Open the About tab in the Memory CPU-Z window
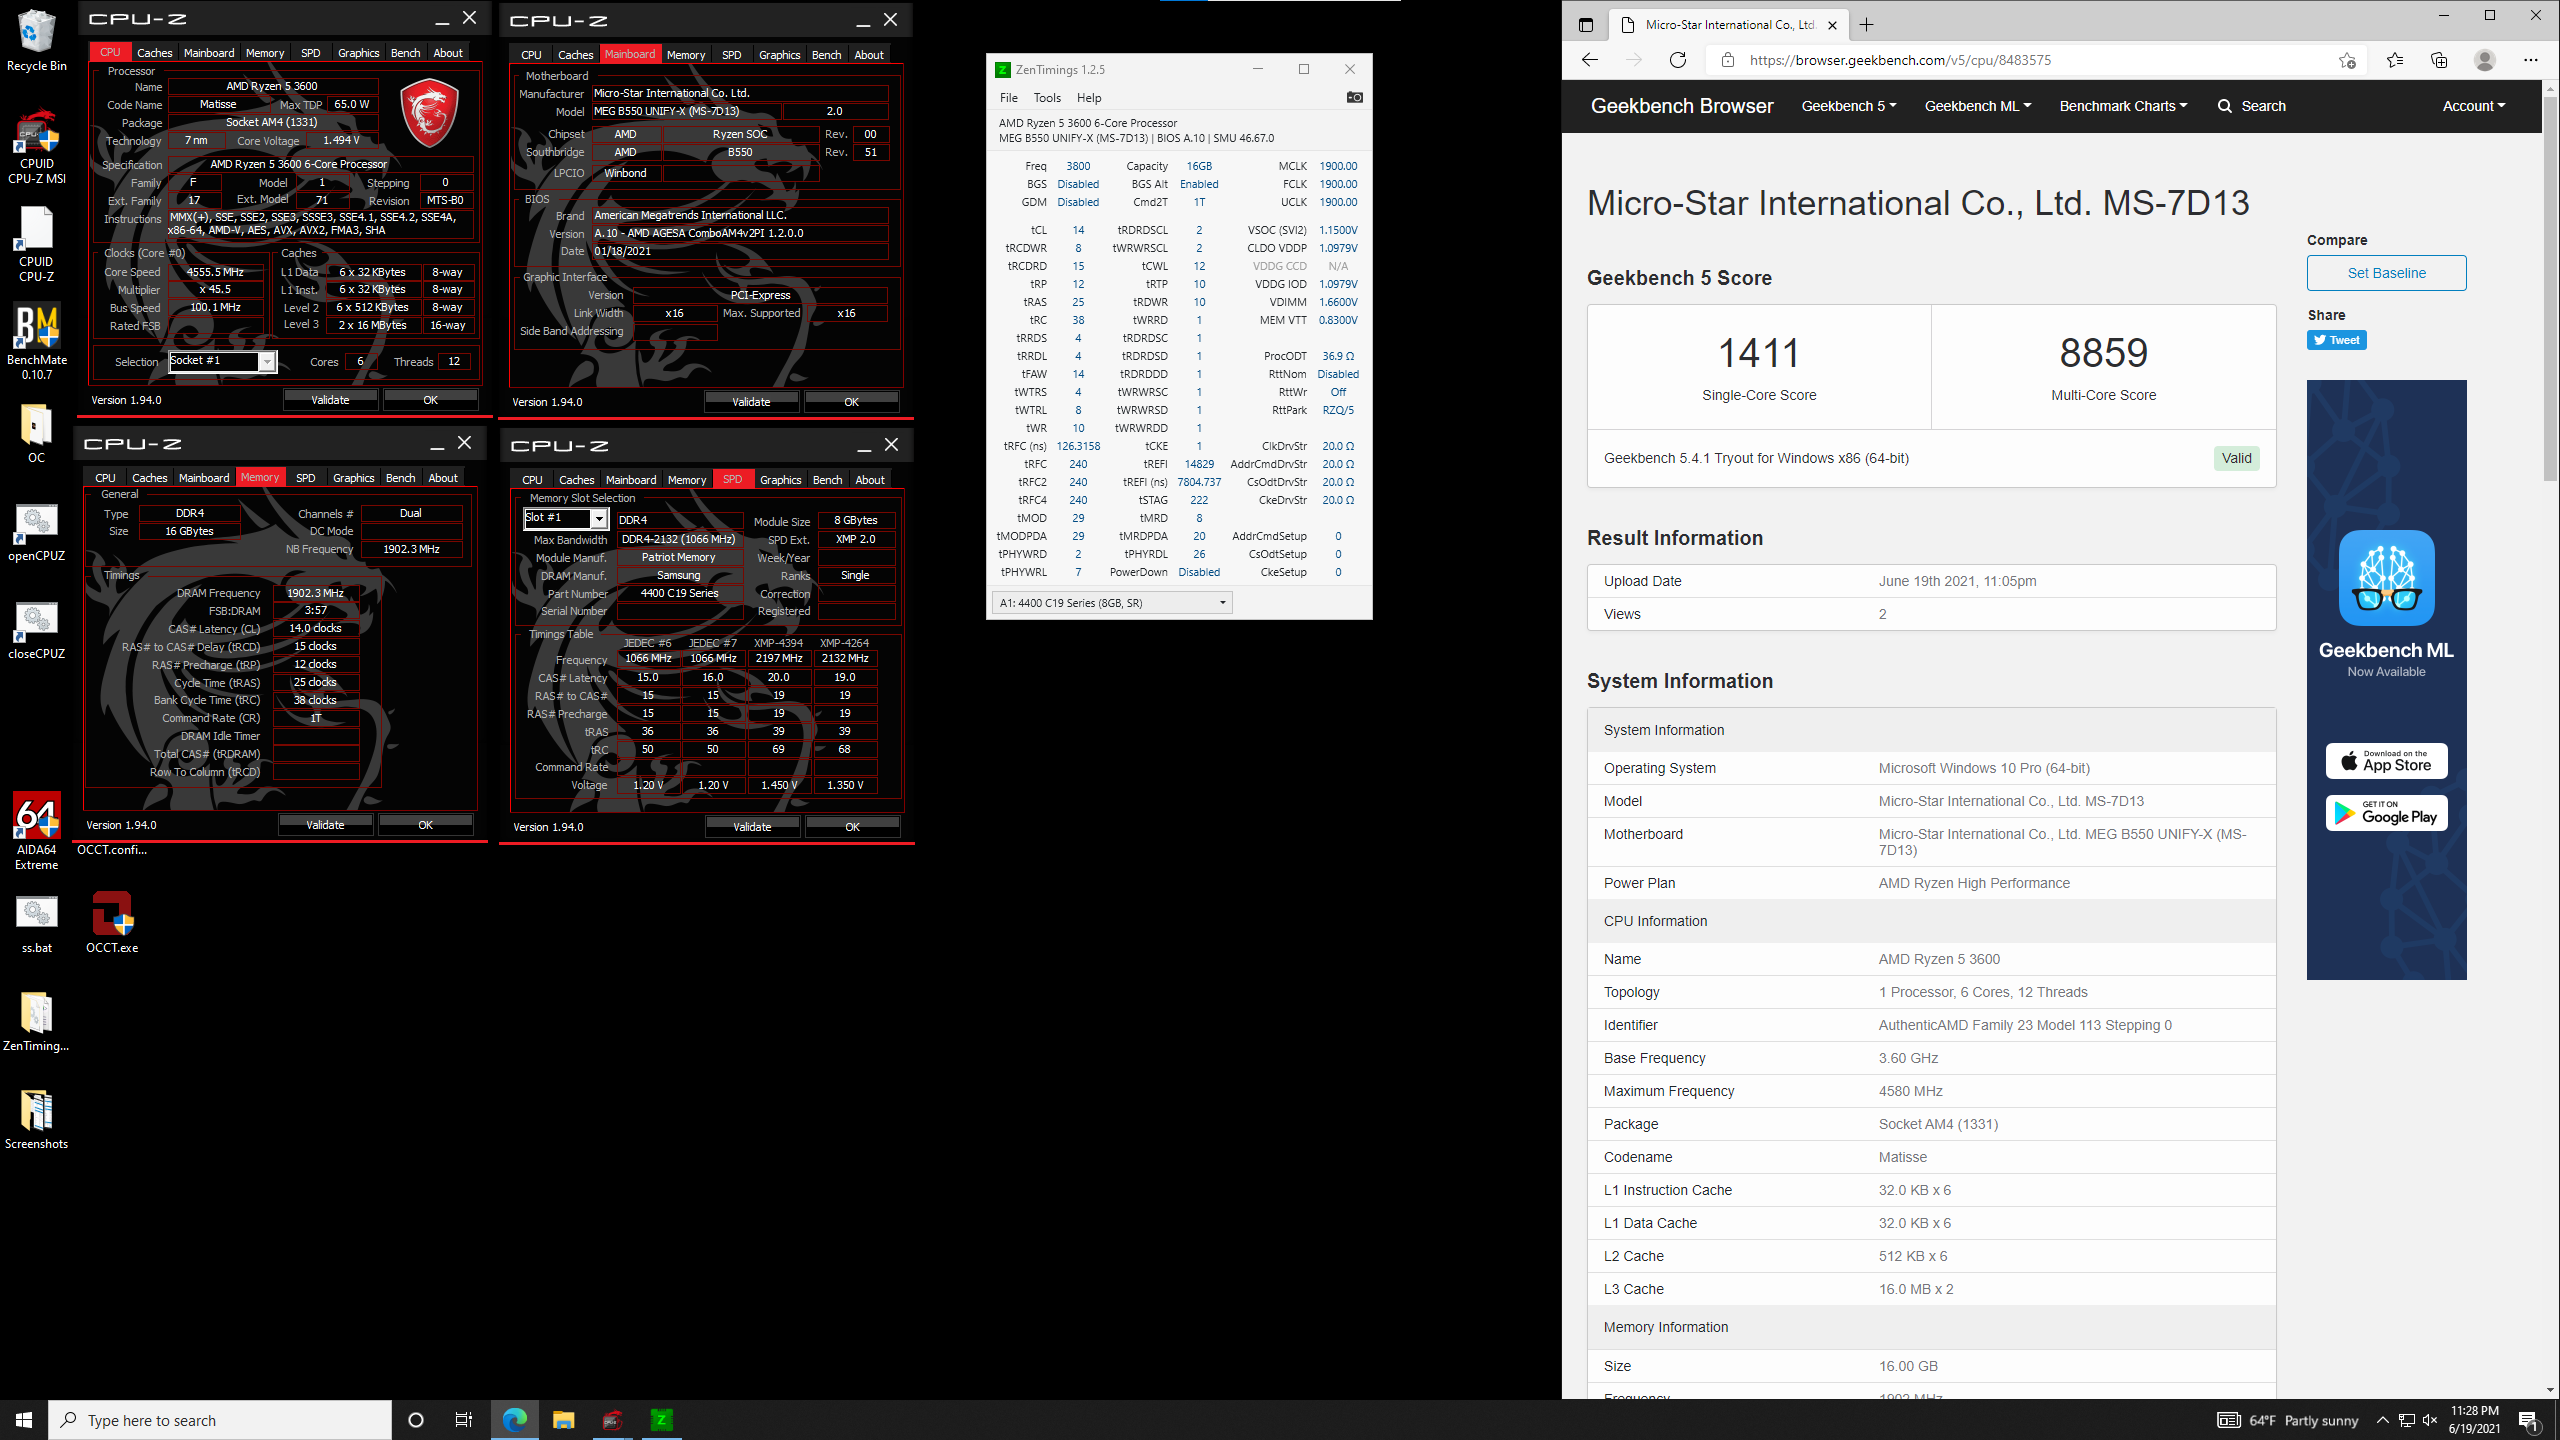The image size is (2560, 1440). [x=443, y=478]
